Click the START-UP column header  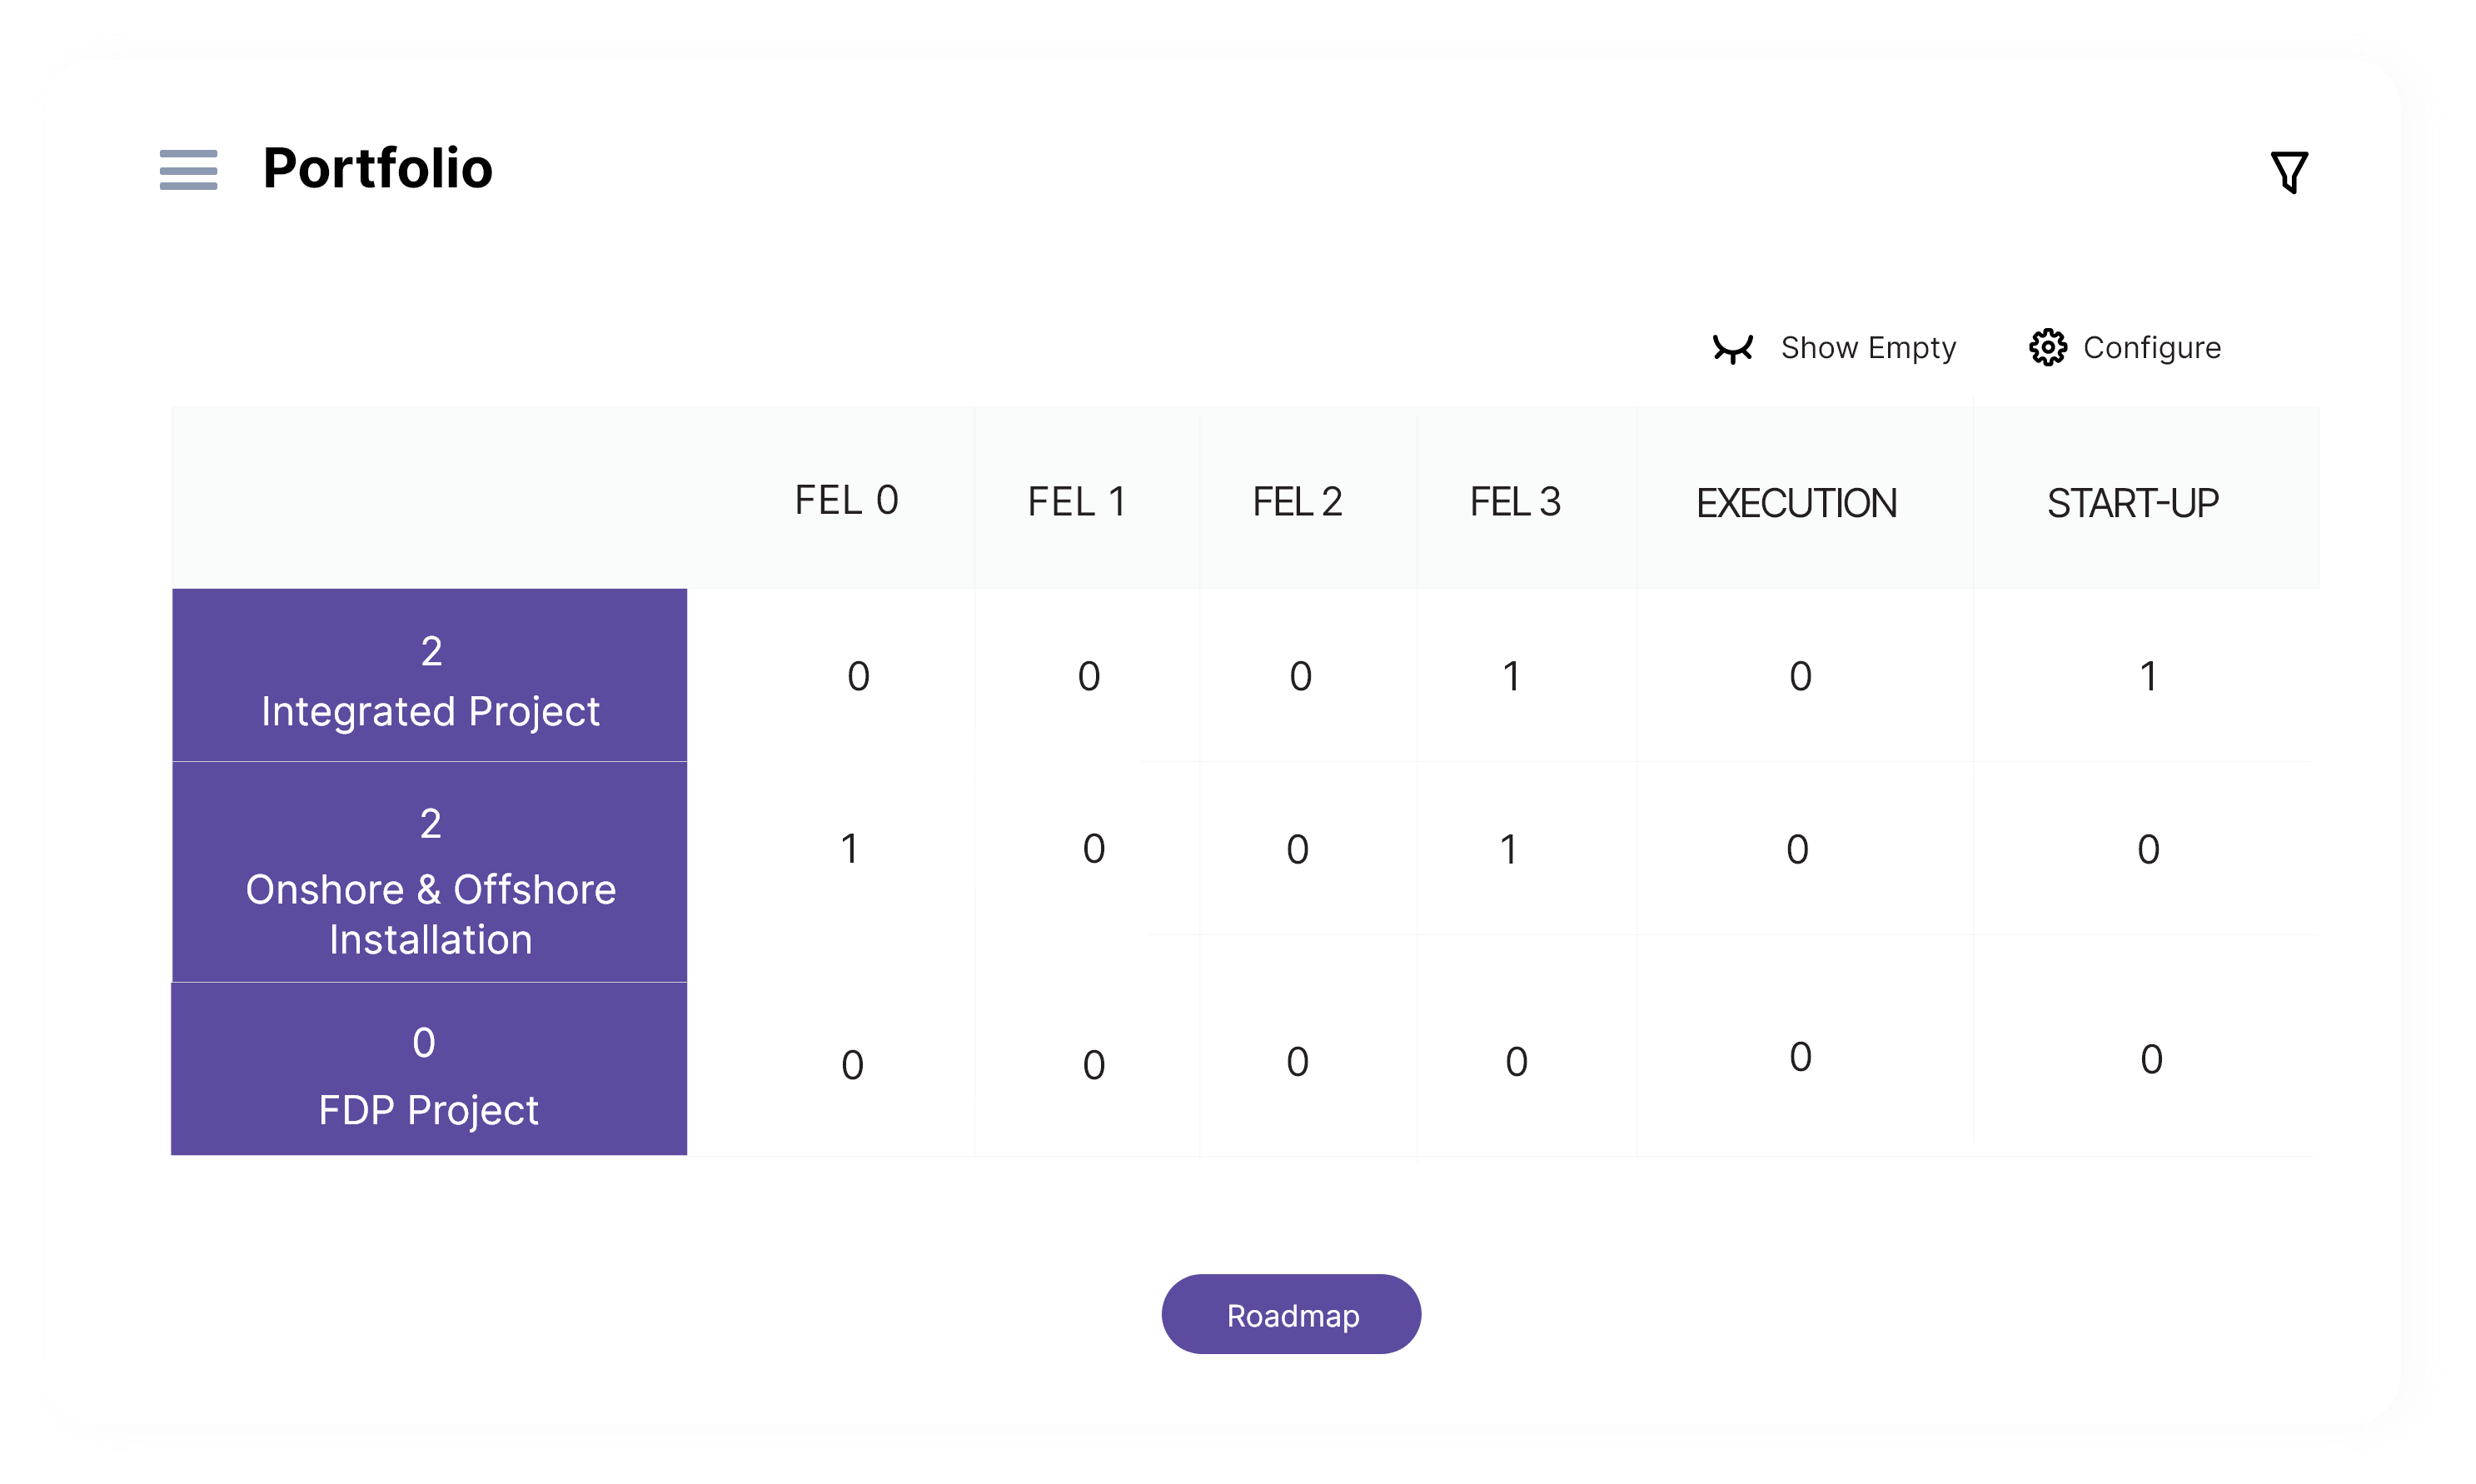point(2132,503)
